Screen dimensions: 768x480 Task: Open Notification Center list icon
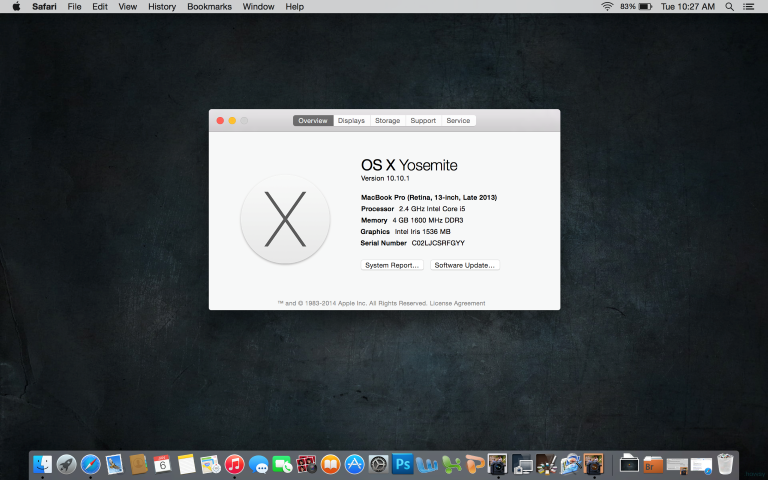(748, 6)
